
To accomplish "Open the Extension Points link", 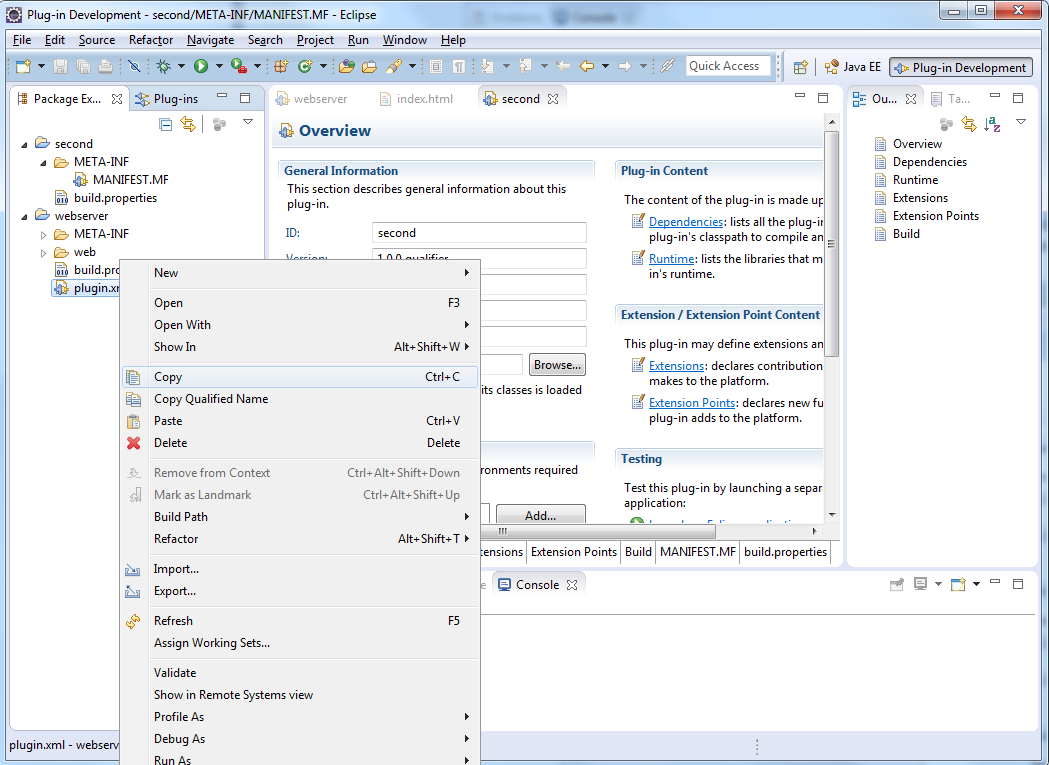I will click(x=692, y=402).
